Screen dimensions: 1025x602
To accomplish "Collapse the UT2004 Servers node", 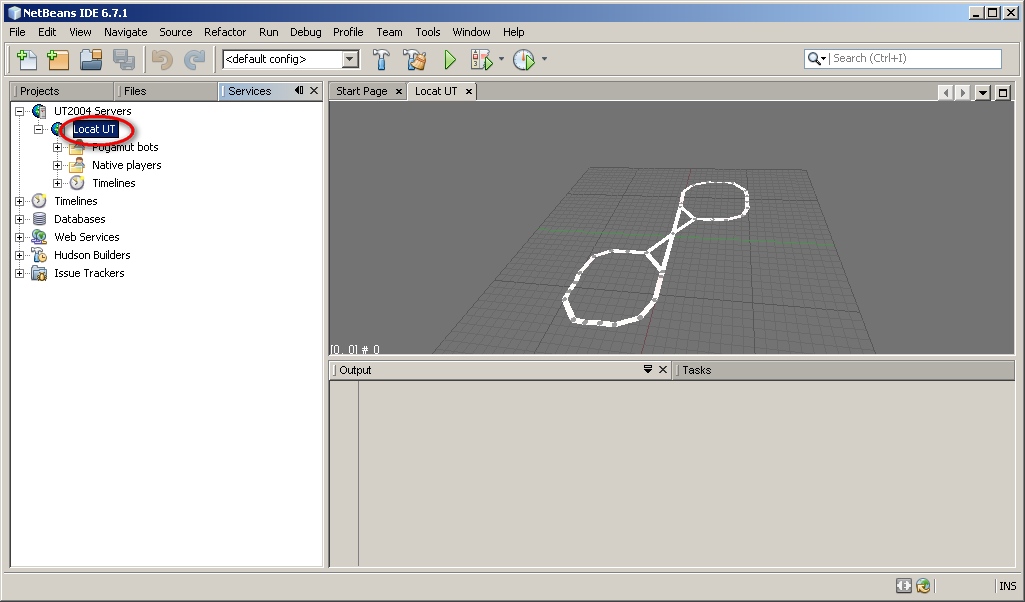I will pyautogui.click(x=20, y=111).
